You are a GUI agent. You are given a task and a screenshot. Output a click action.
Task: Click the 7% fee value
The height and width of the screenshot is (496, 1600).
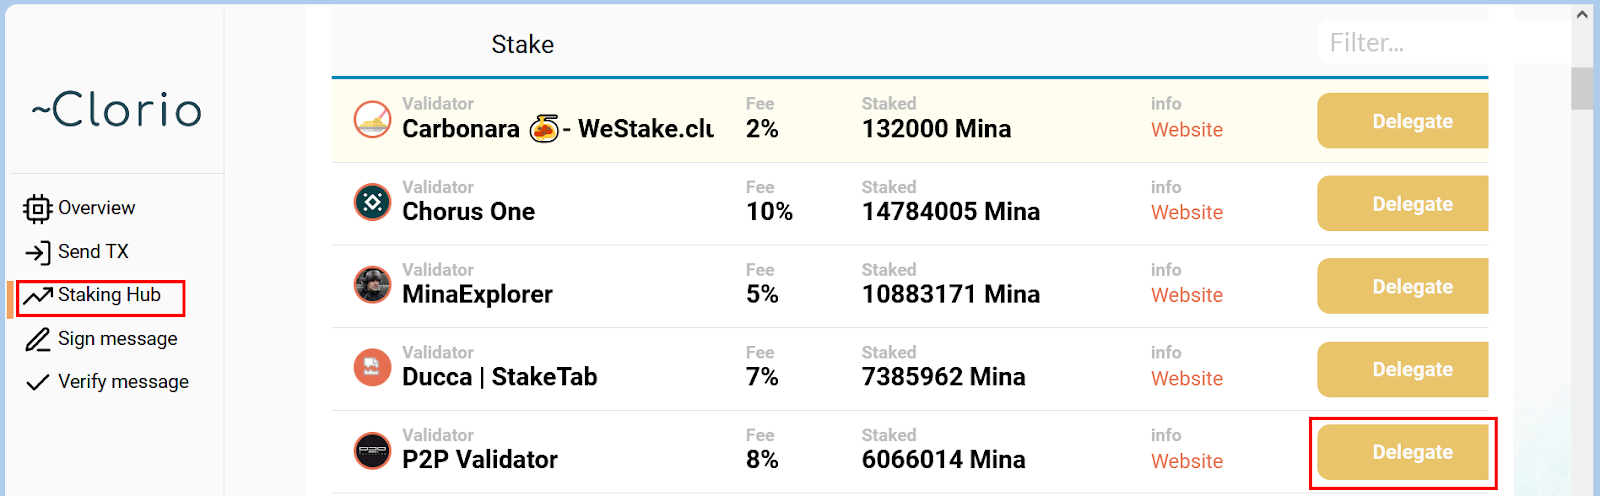click(x=762, y=377)
